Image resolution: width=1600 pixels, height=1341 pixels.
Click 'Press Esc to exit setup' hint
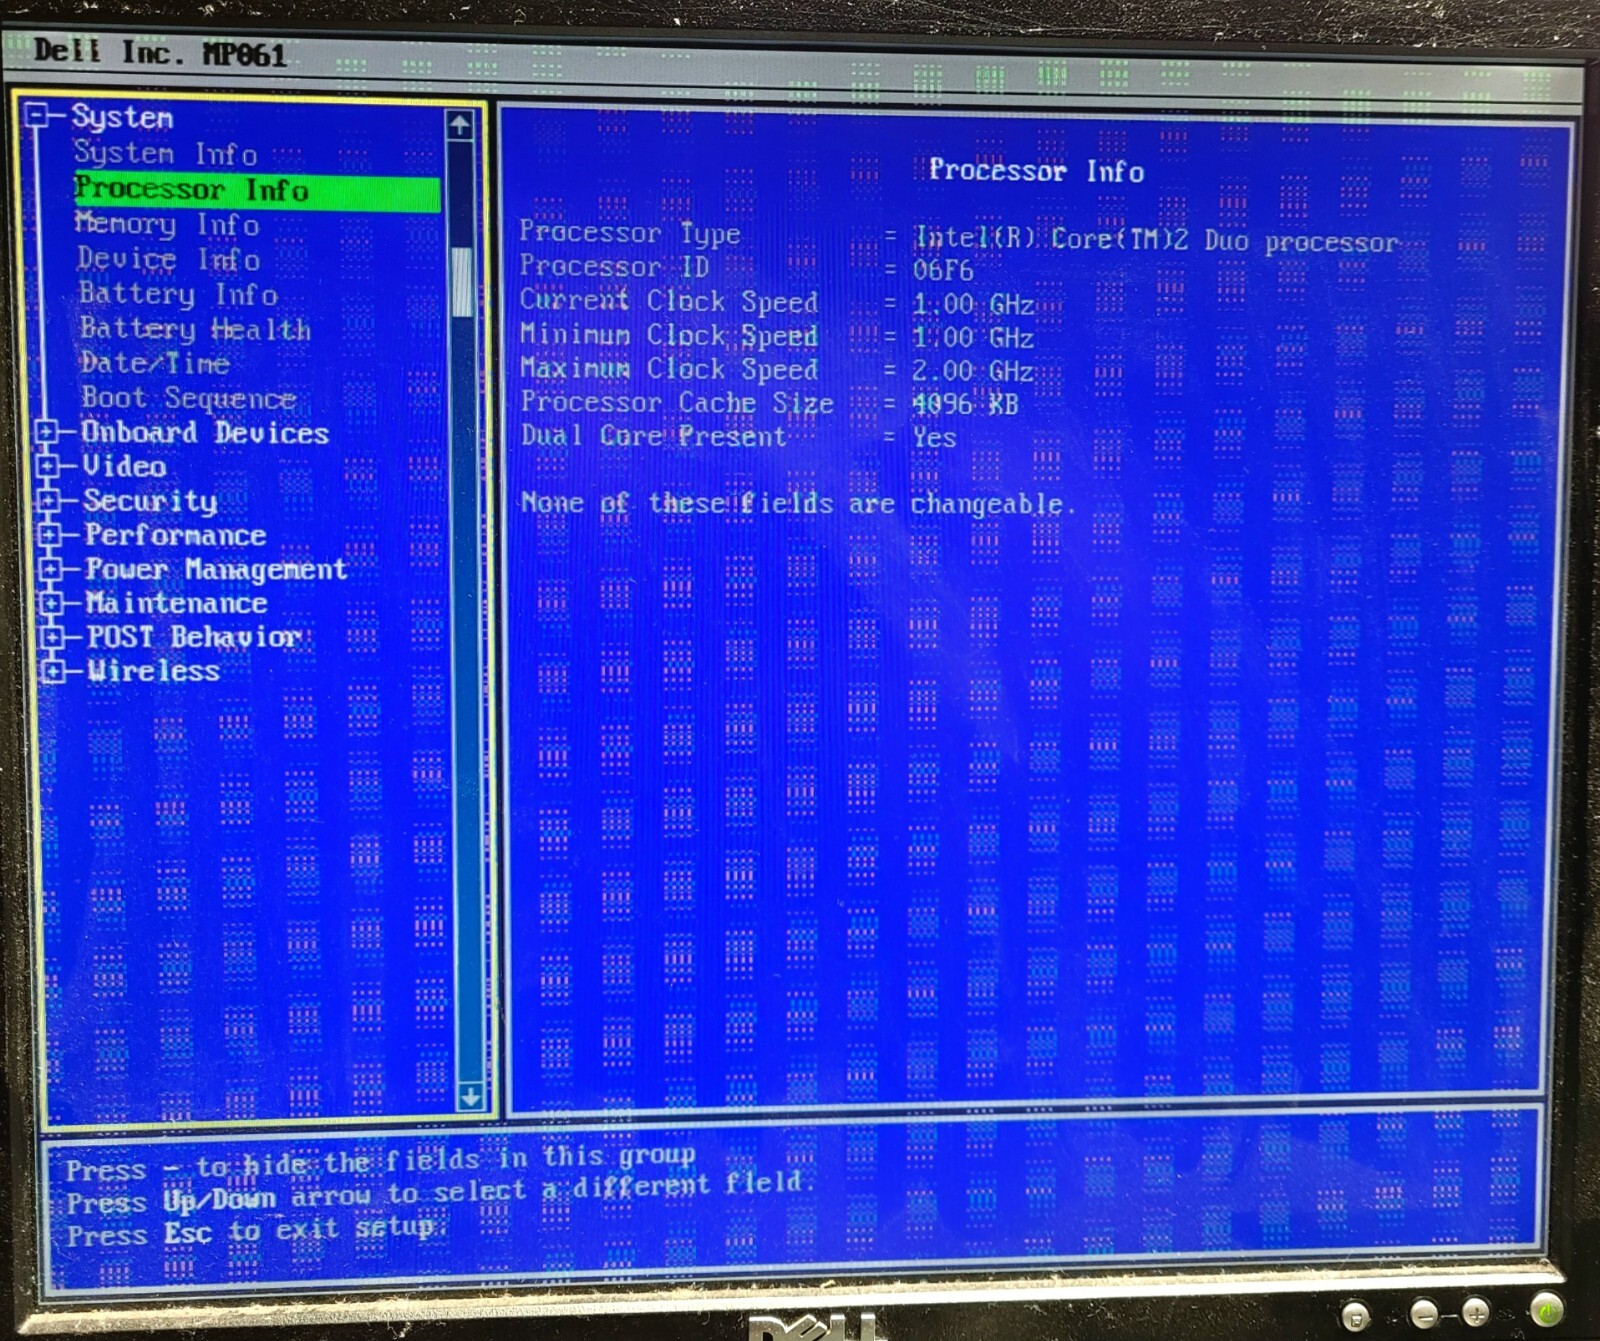[257, 1231]
